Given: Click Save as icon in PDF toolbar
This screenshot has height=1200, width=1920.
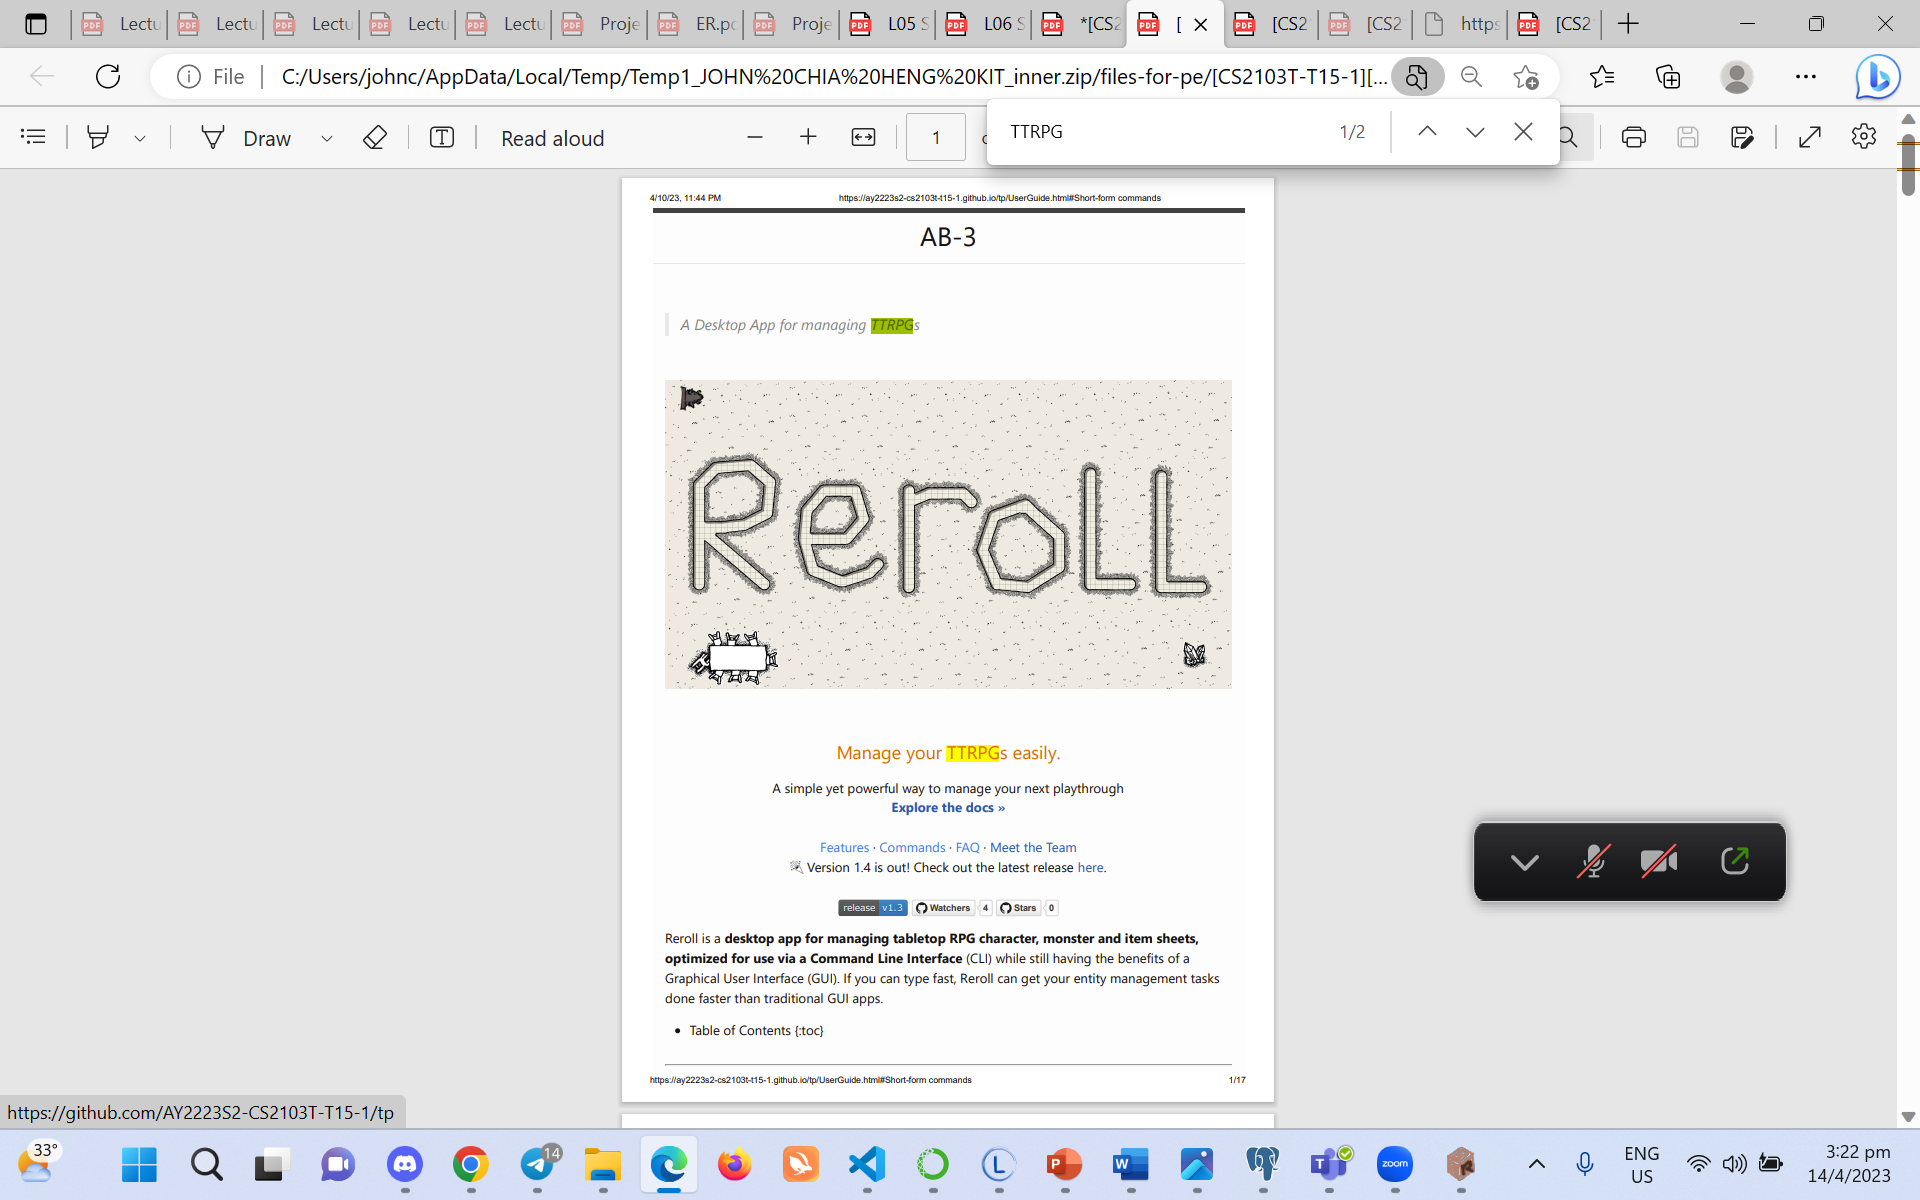Looking at the screenshot, I should pos(1741,137).
